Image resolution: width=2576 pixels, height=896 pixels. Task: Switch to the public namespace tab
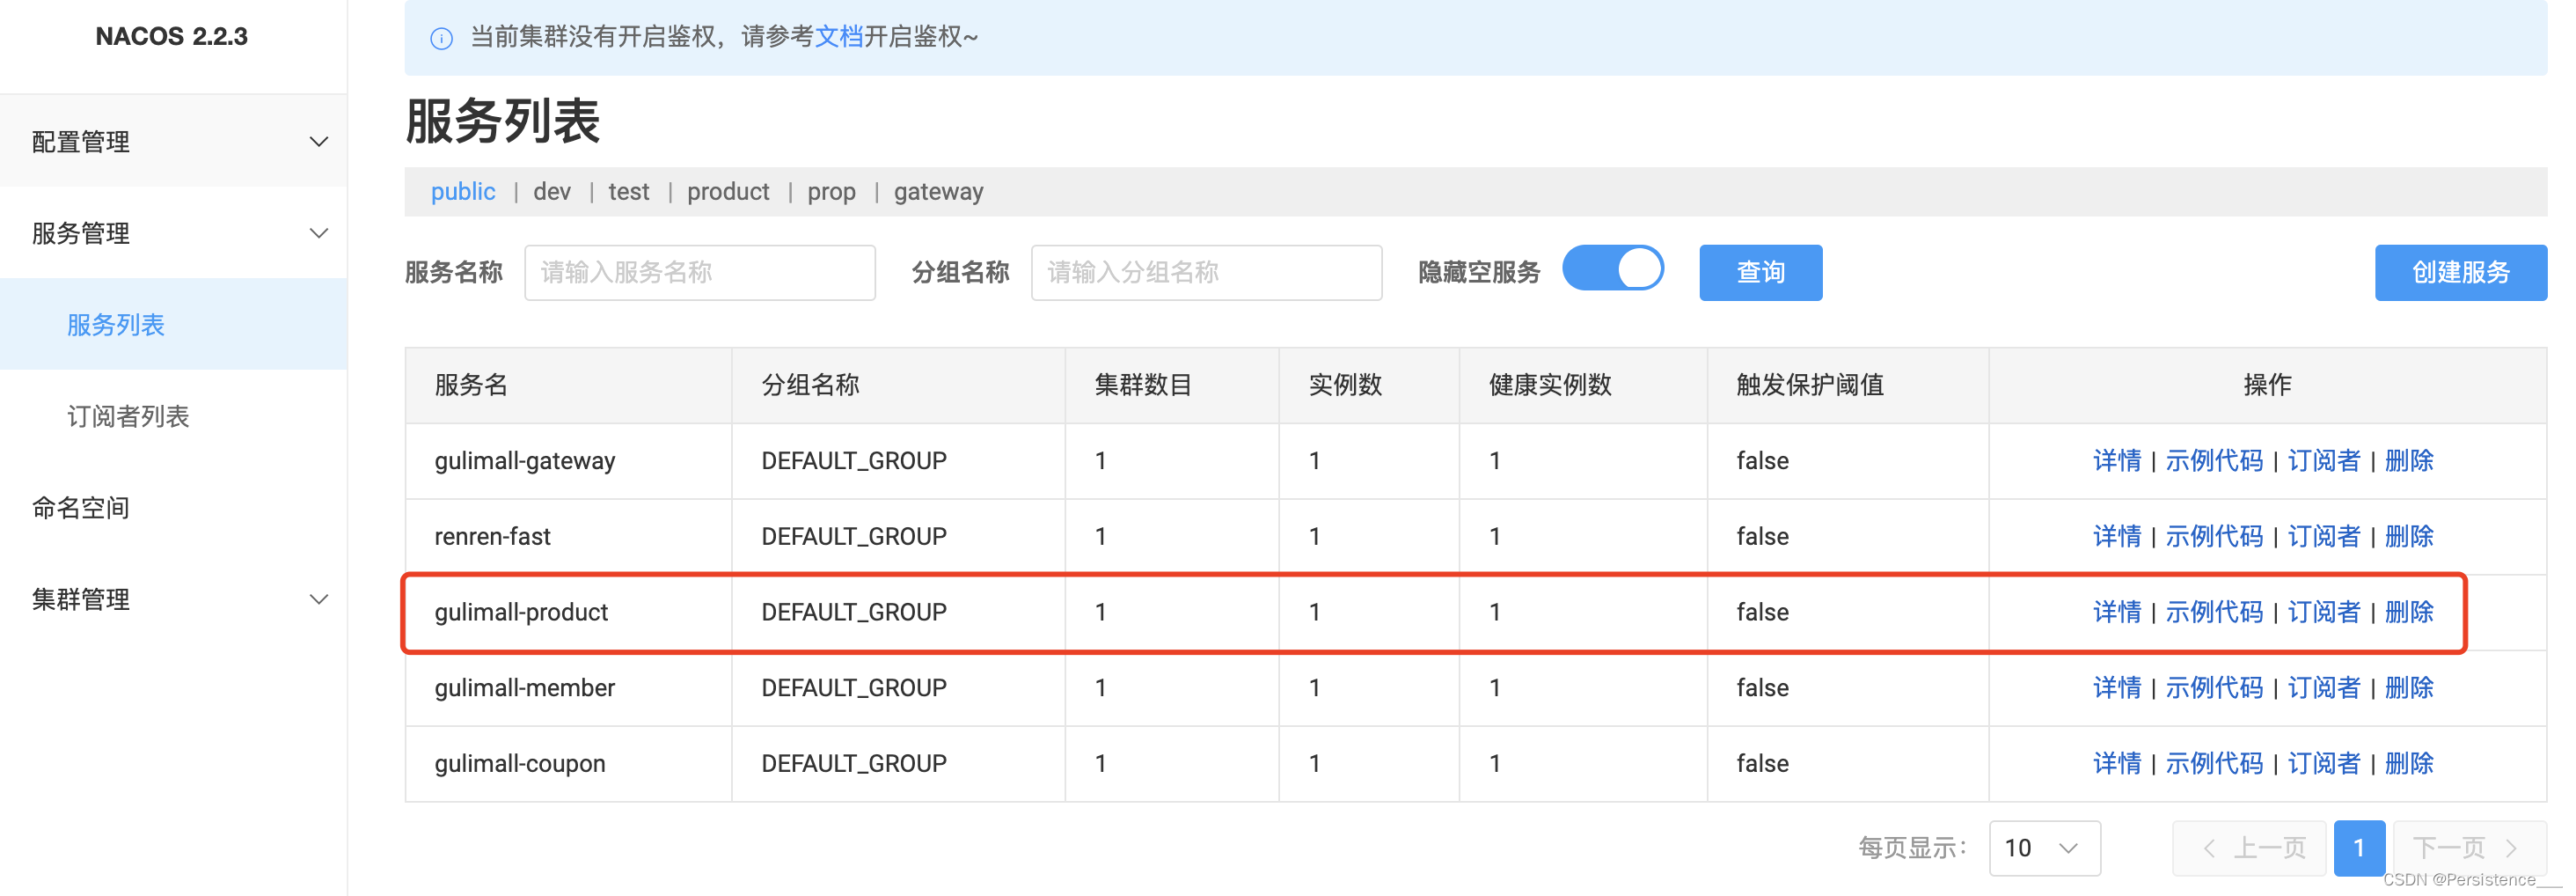coord(462,191)
